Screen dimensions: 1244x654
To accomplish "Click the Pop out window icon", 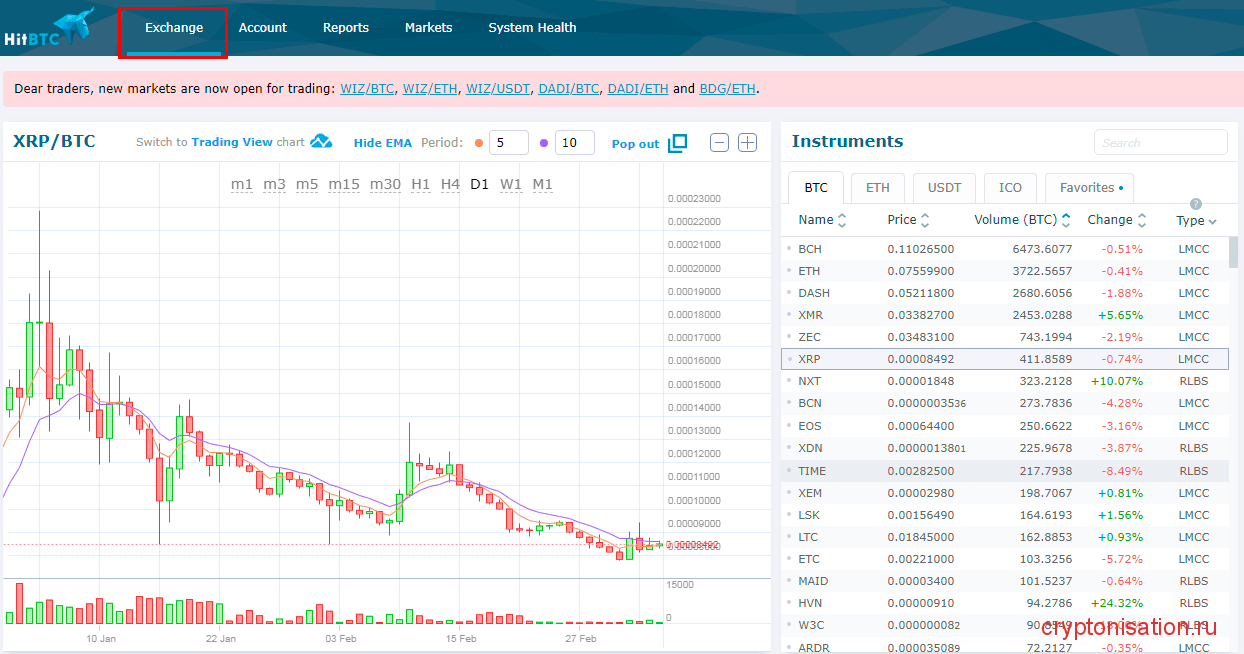I will [x=677, y=143].
